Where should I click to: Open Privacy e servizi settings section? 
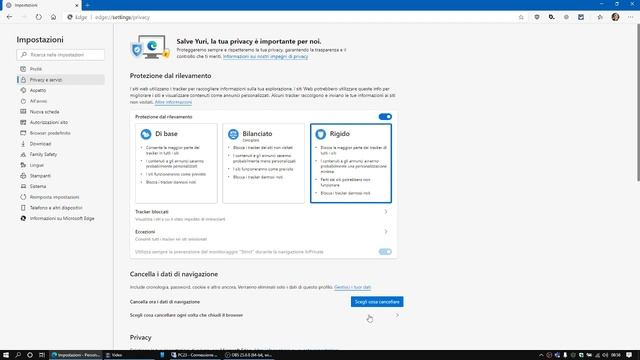pyautogui.click(x=60, y=80)
